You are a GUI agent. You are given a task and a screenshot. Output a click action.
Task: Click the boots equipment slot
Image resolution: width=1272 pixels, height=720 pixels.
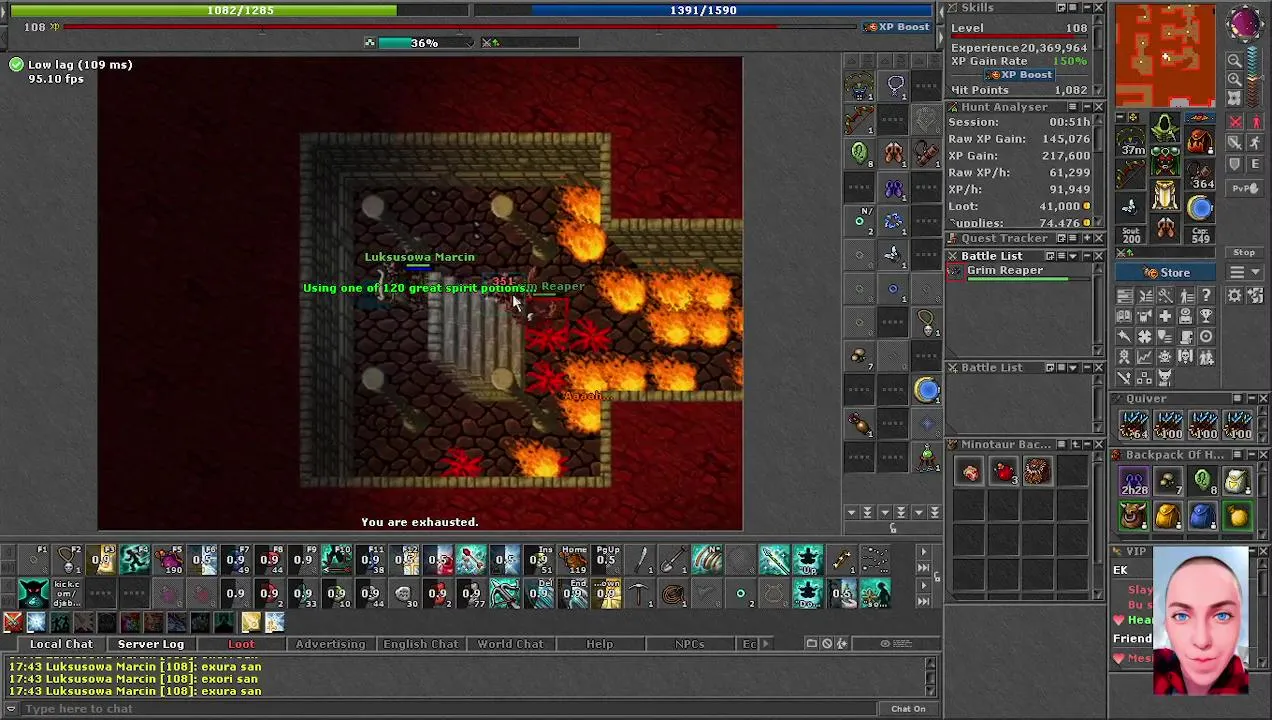[1165, 228]
